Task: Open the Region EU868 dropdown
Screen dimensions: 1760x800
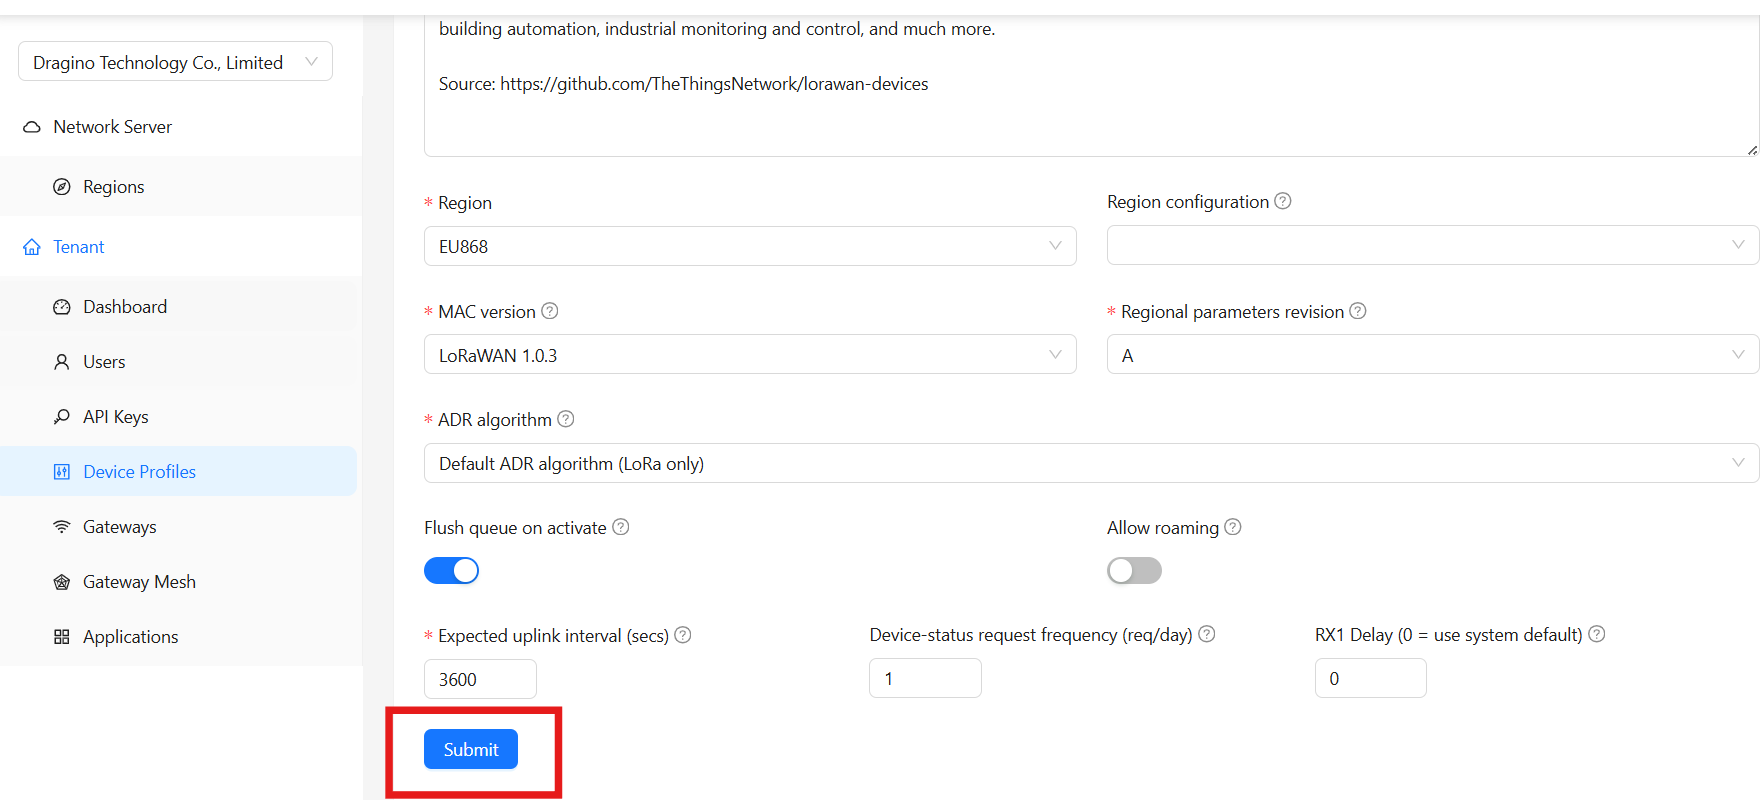Action: point(750,246)
